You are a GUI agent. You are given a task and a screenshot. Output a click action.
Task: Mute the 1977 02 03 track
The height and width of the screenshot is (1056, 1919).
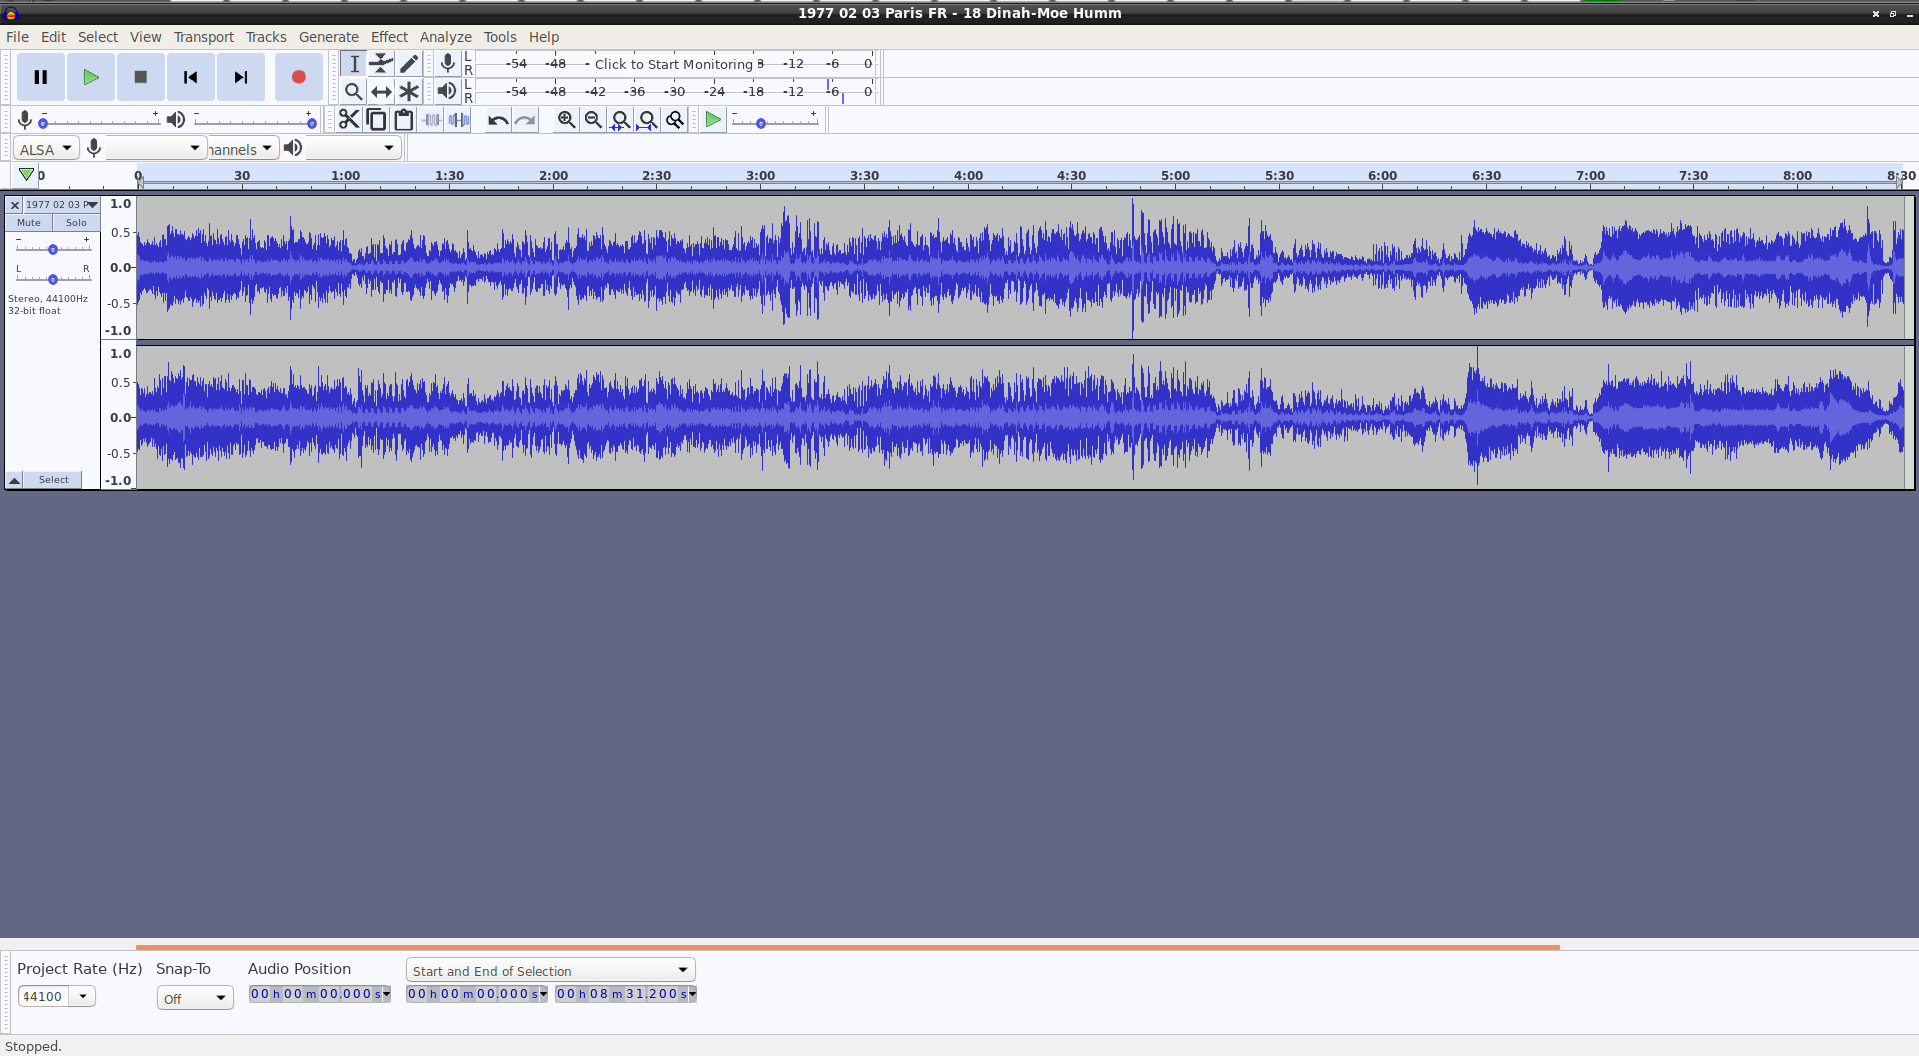click(x=29, y=223)
